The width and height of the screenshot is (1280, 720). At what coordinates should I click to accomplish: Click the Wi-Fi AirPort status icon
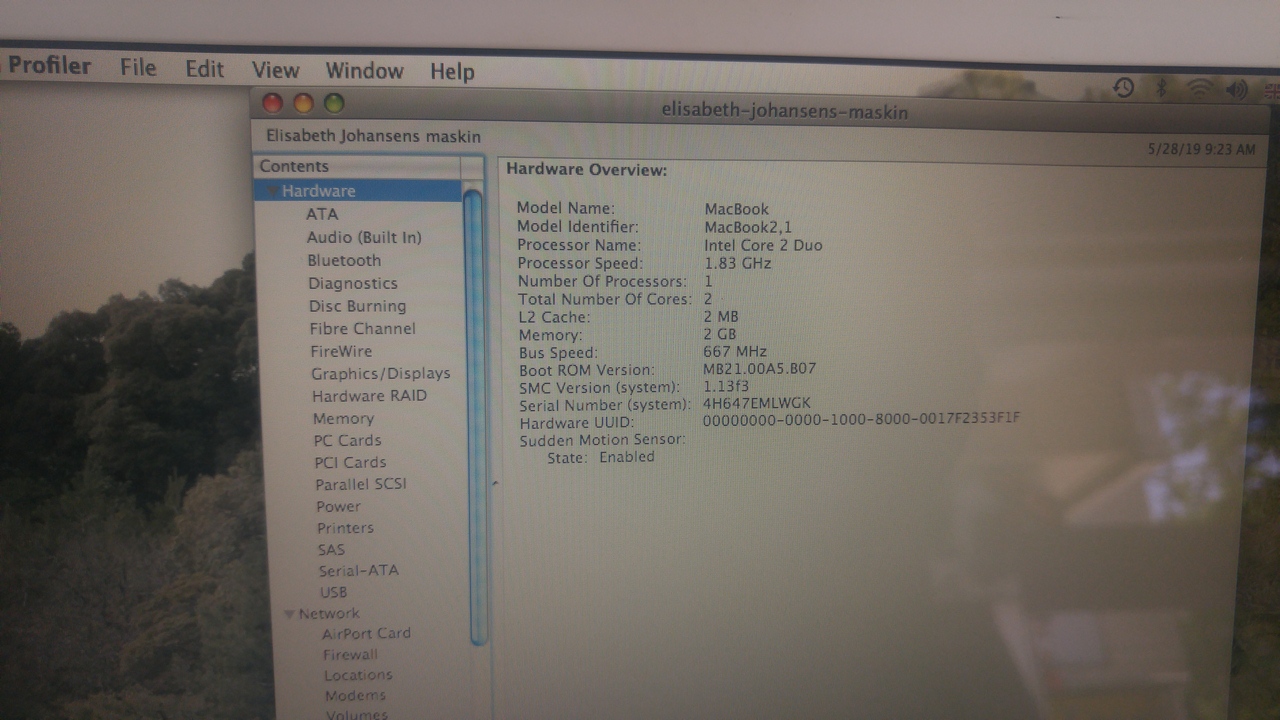1199,89
